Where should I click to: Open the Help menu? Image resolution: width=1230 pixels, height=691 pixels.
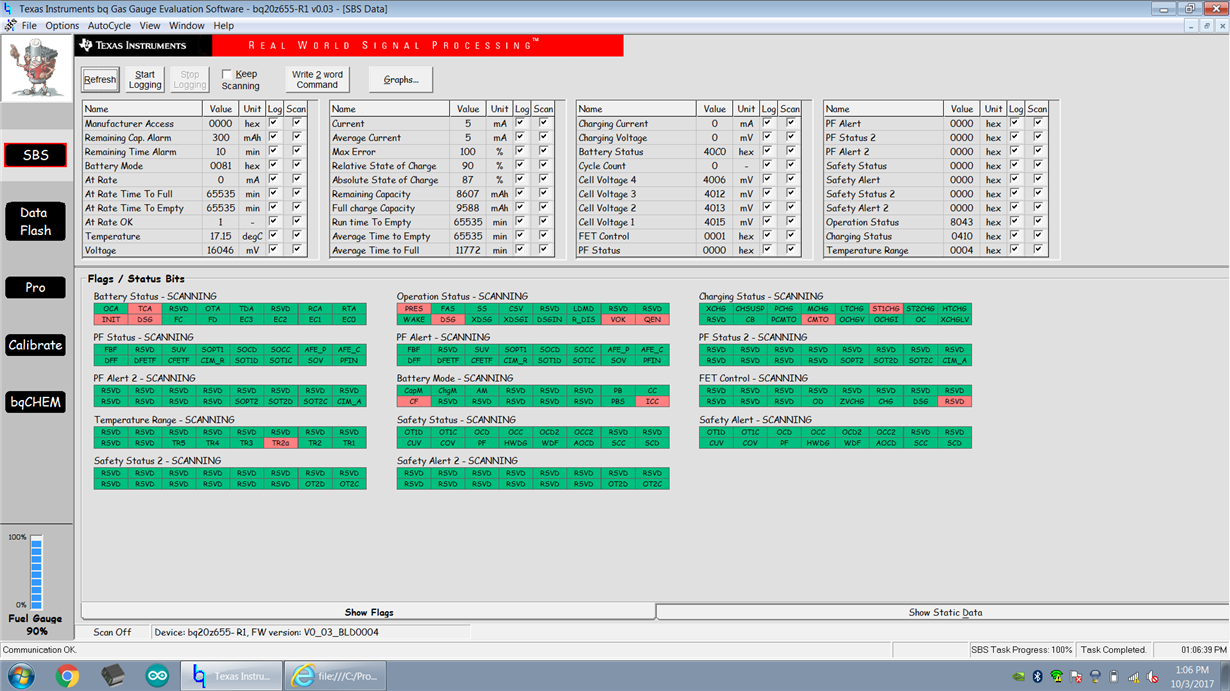click(x=224, y=25)
